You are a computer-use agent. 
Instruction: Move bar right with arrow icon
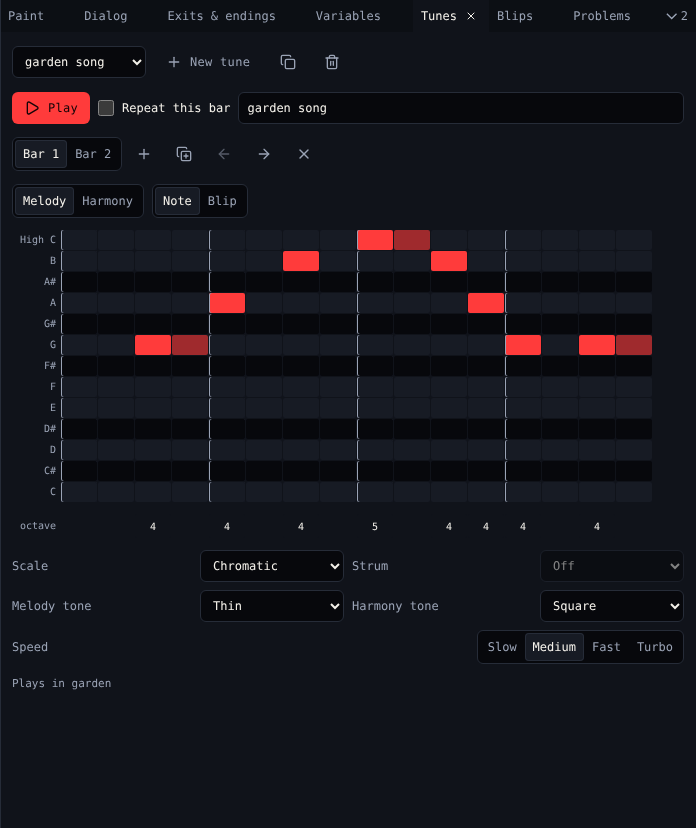coord(264,154)
